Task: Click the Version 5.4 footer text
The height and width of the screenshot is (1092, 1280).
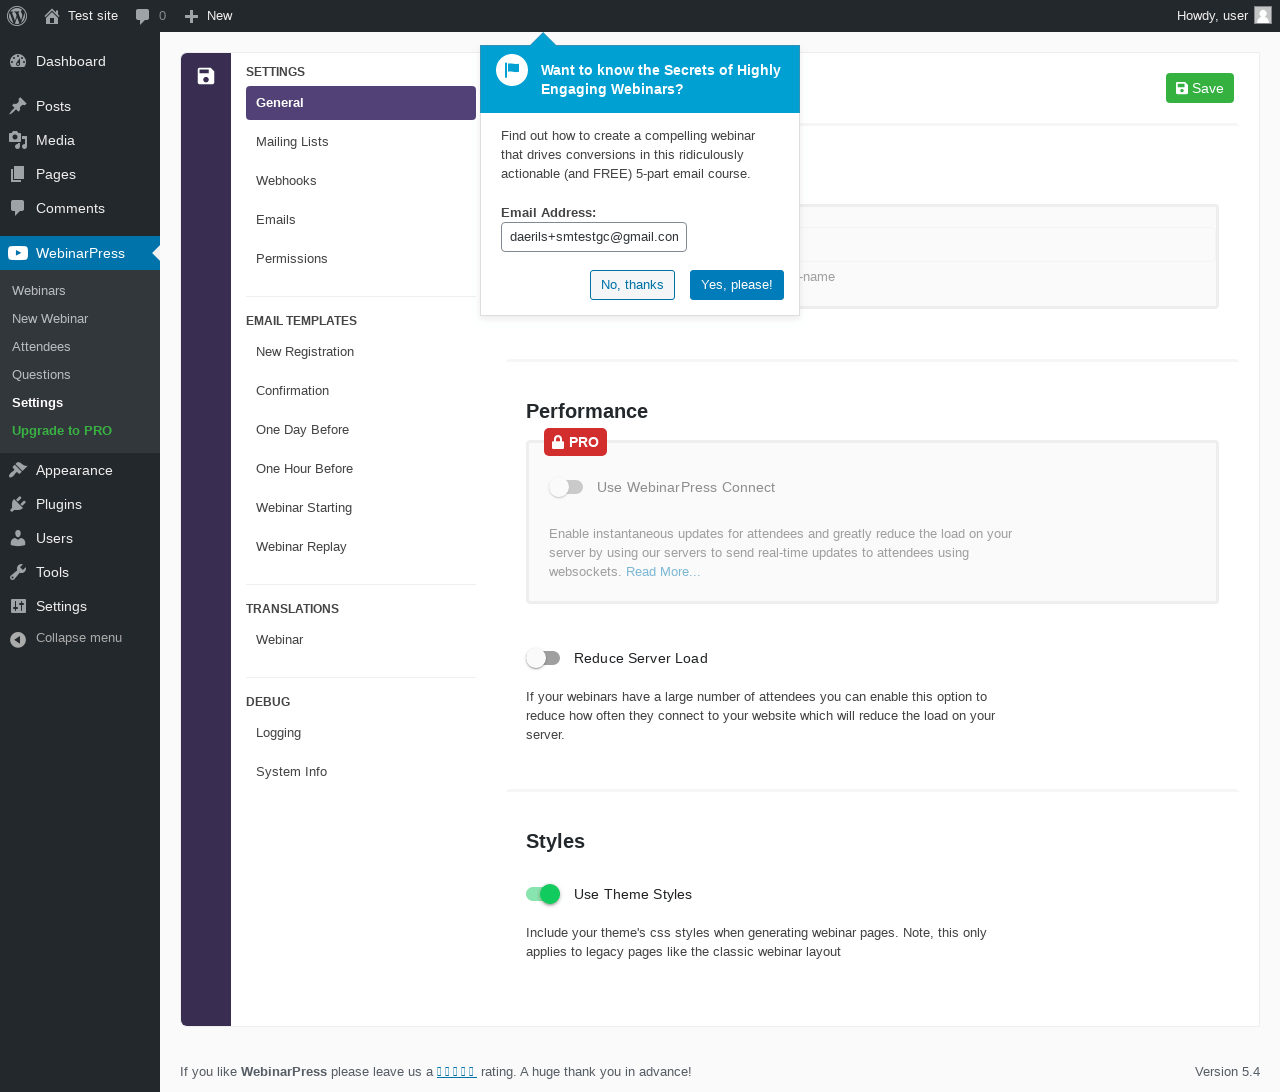Action: (x=1227, y=1072)
